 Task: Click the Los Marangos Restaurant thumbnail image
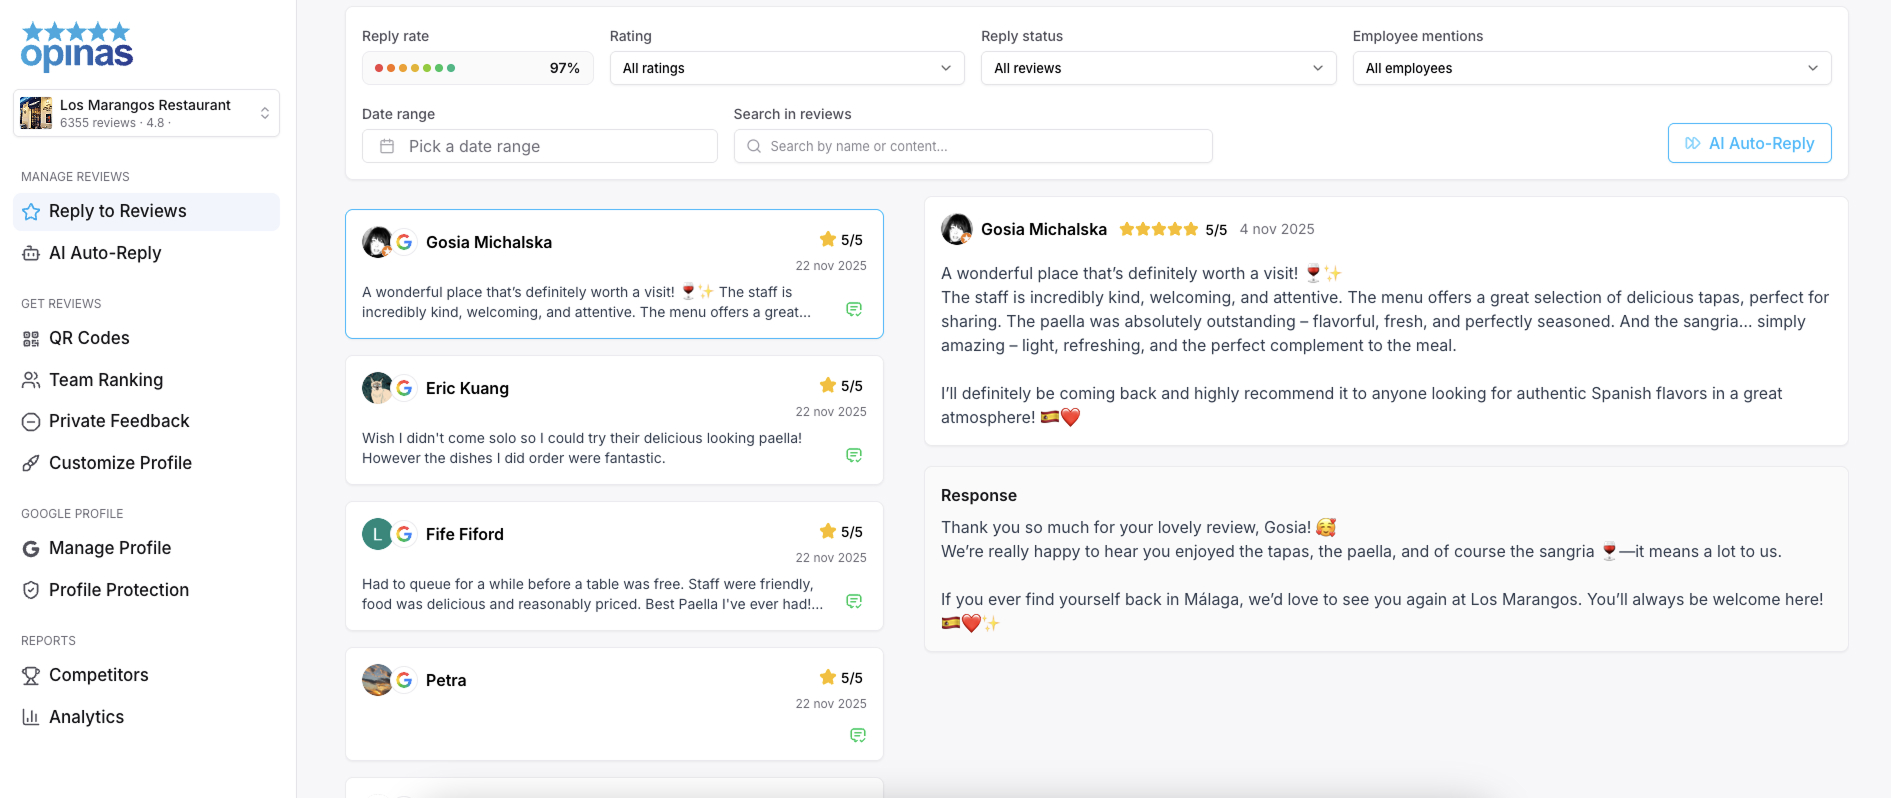36,113
